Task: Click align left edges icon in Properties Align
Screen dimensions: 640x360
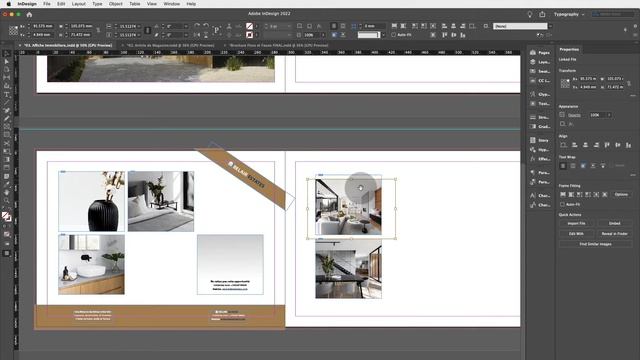Action: [574, 145]
